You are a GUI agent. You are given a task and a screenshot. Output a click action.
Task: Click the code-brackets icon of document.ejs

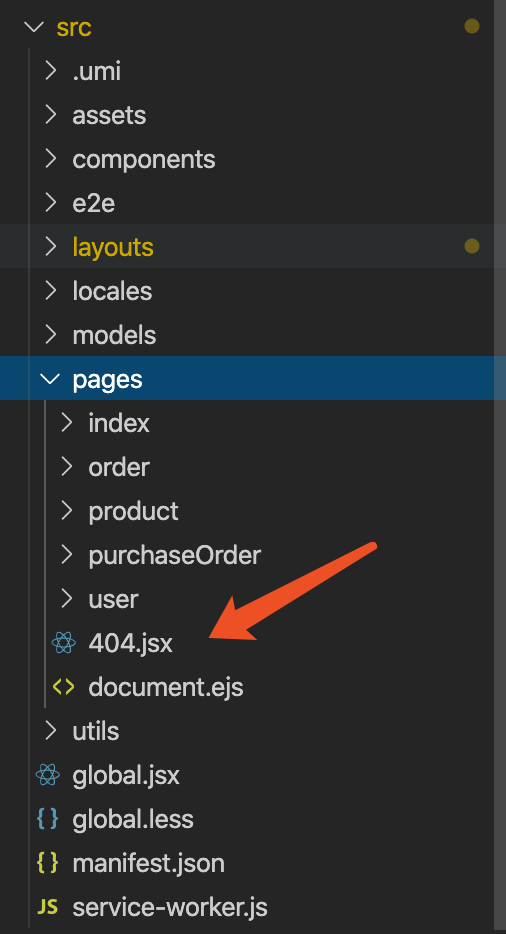pyautogui.click(x=64, y=687)
